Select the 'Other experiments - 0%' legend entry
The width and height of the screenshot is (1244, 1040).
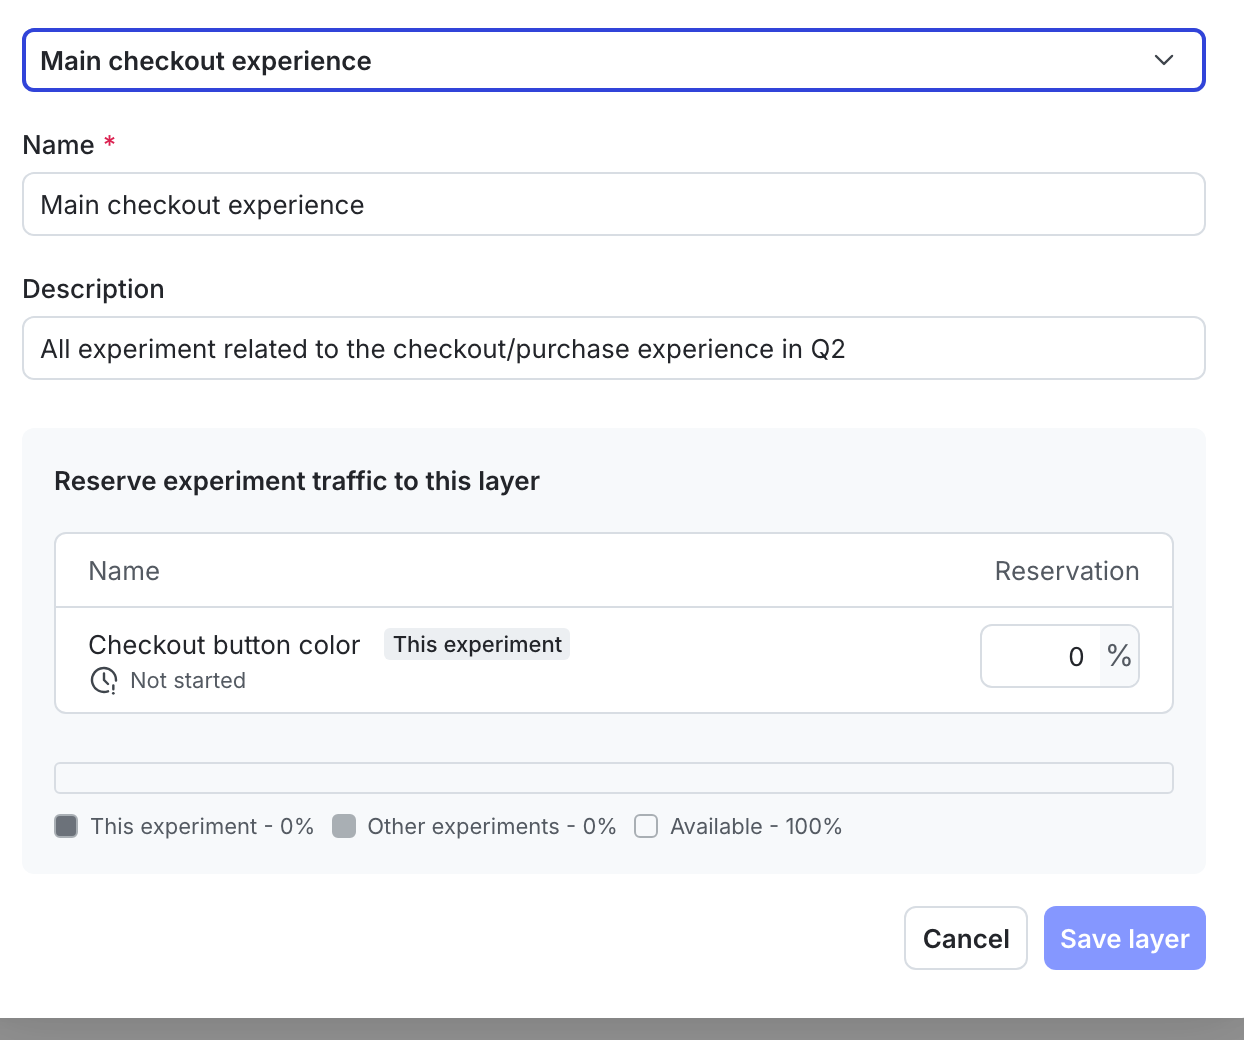tap(478, 826)
